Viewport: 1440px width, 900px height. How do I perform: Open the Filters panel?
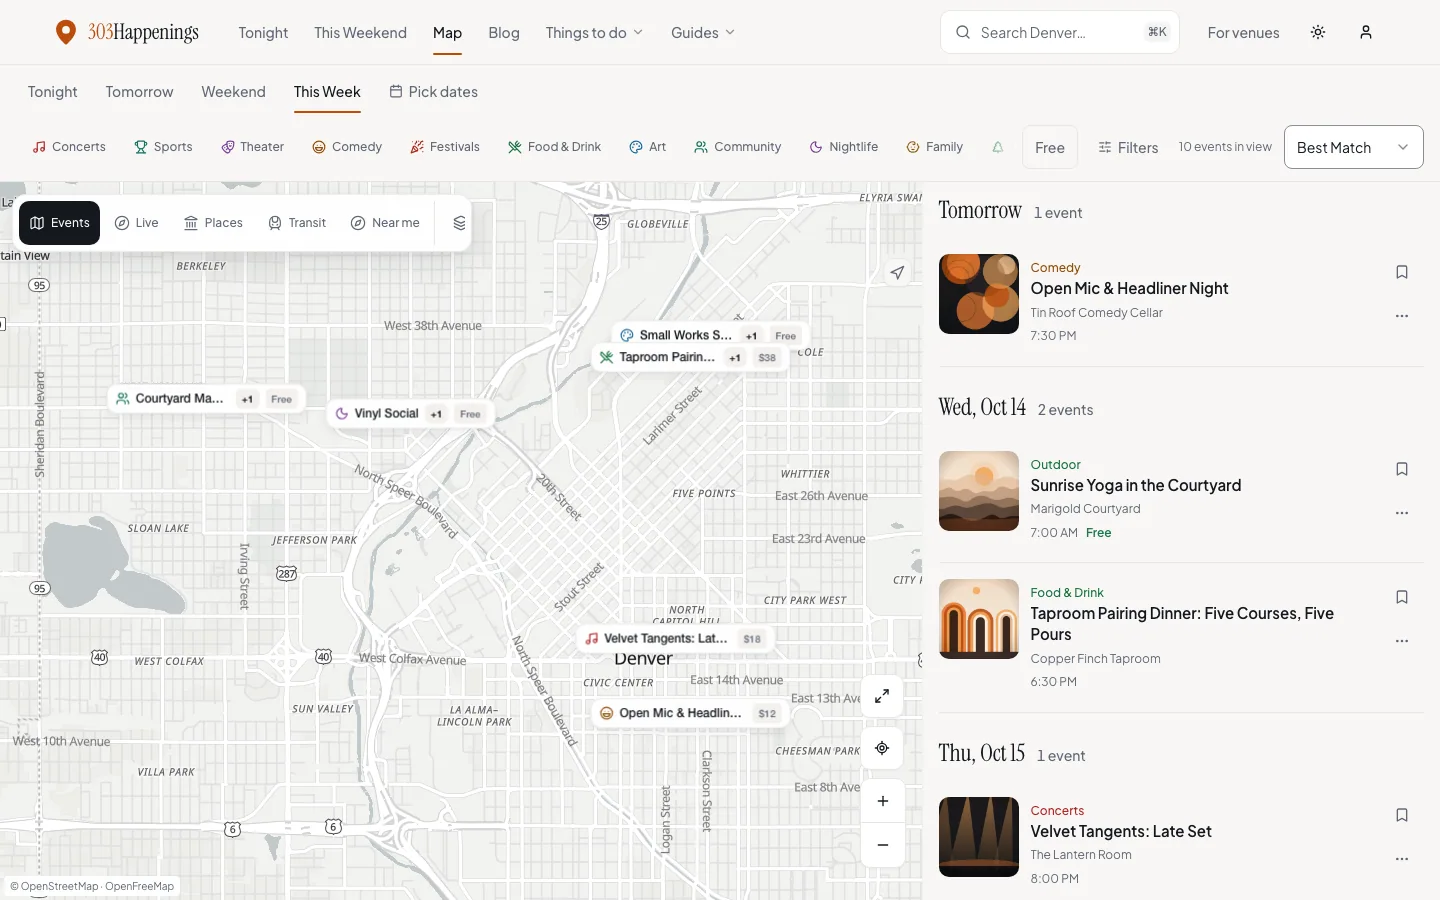point(1128,147)
